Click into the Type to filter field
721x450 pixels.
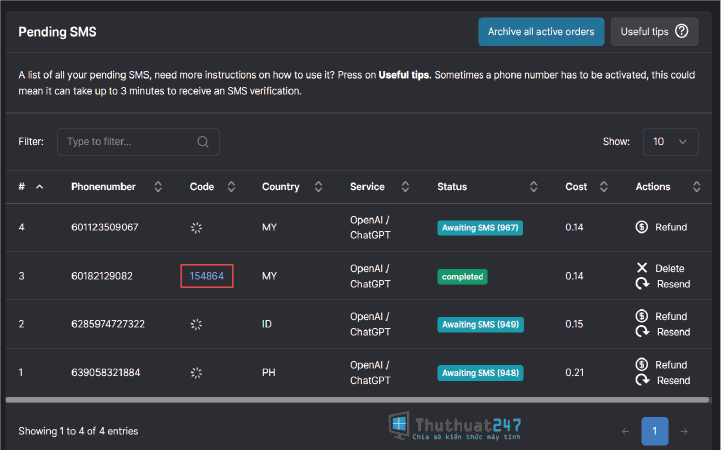click(138, 142)
